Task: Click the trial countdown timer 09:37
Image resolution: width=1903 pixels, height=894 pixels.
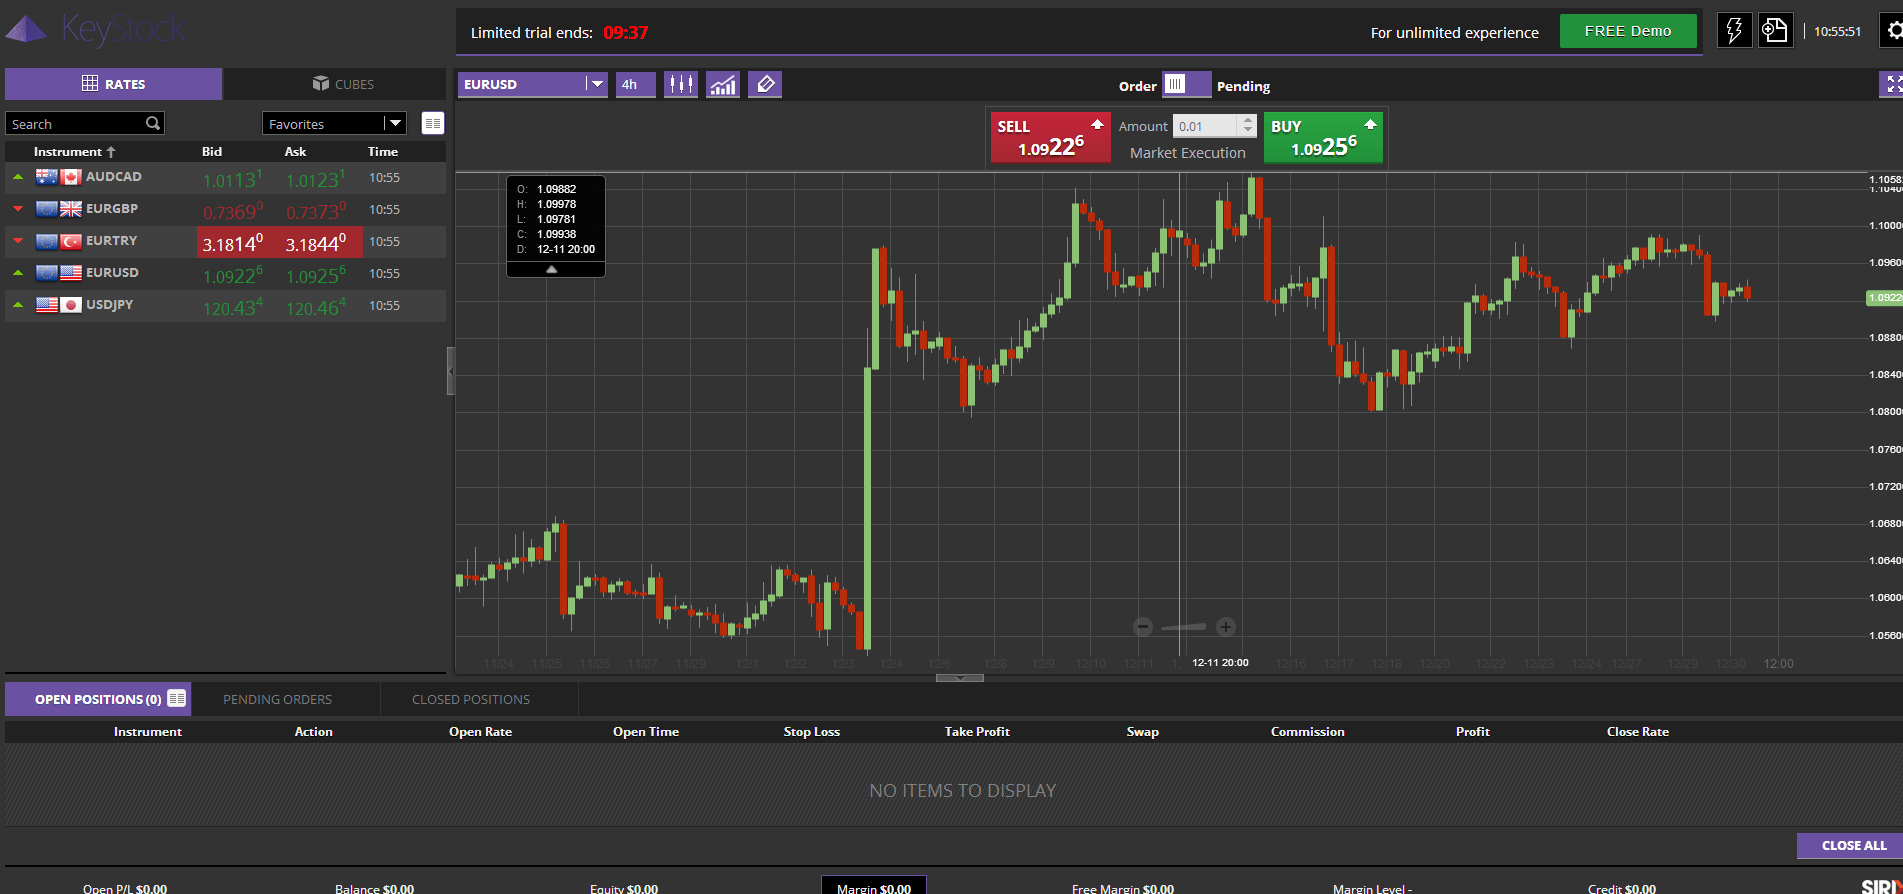Action: [626, 33]
